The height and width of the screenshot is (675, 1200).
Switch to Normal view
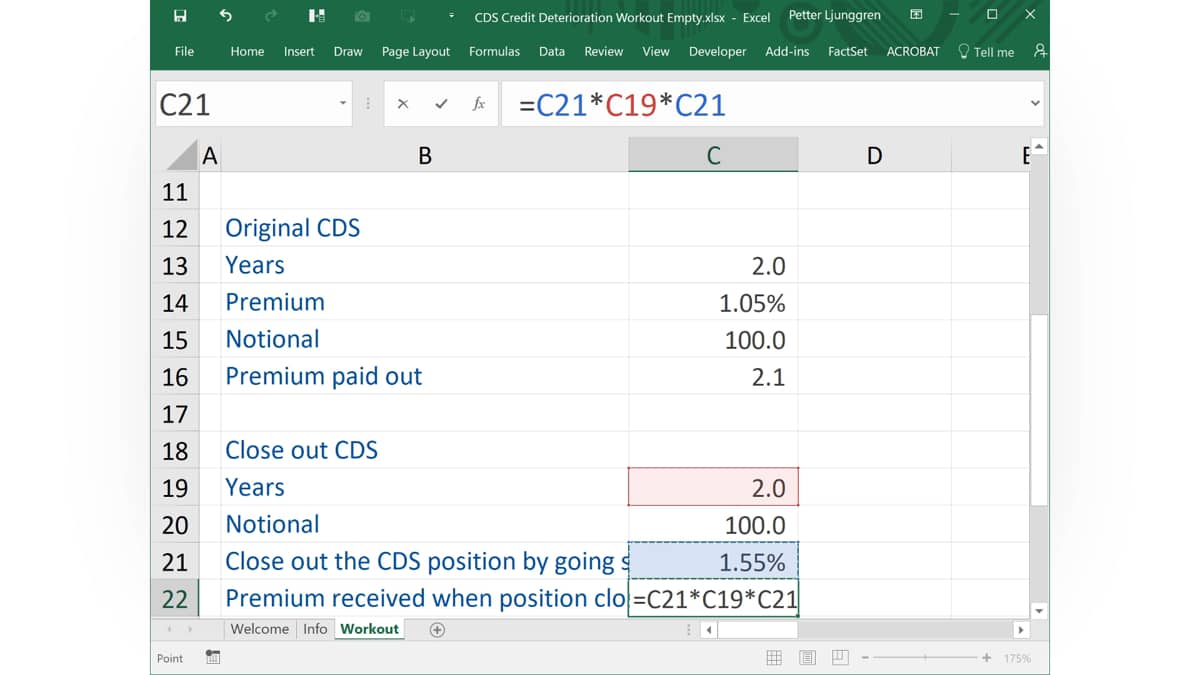tap(774, 657)
